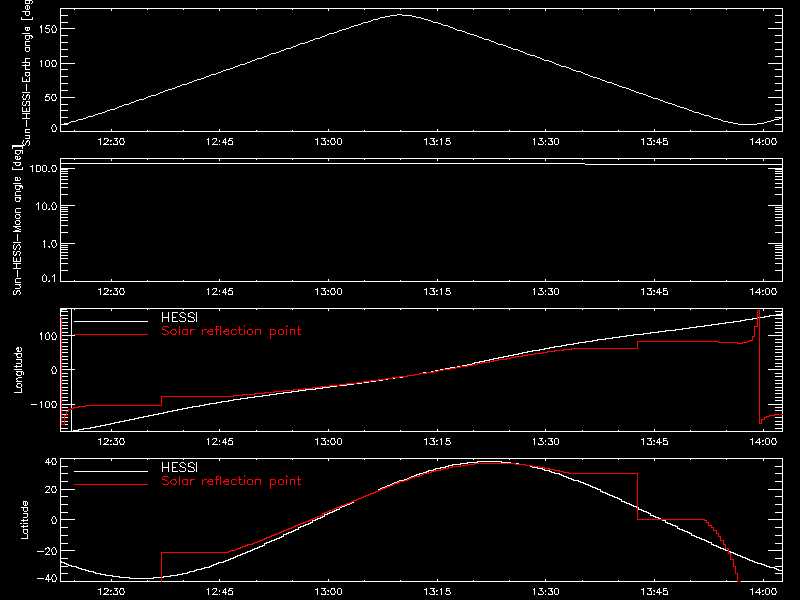Viewport: 800px width, 600px height.
Task: Click the 14:00 time label under latitude plot
Action: pyautogui.click(x=763, y=592)
